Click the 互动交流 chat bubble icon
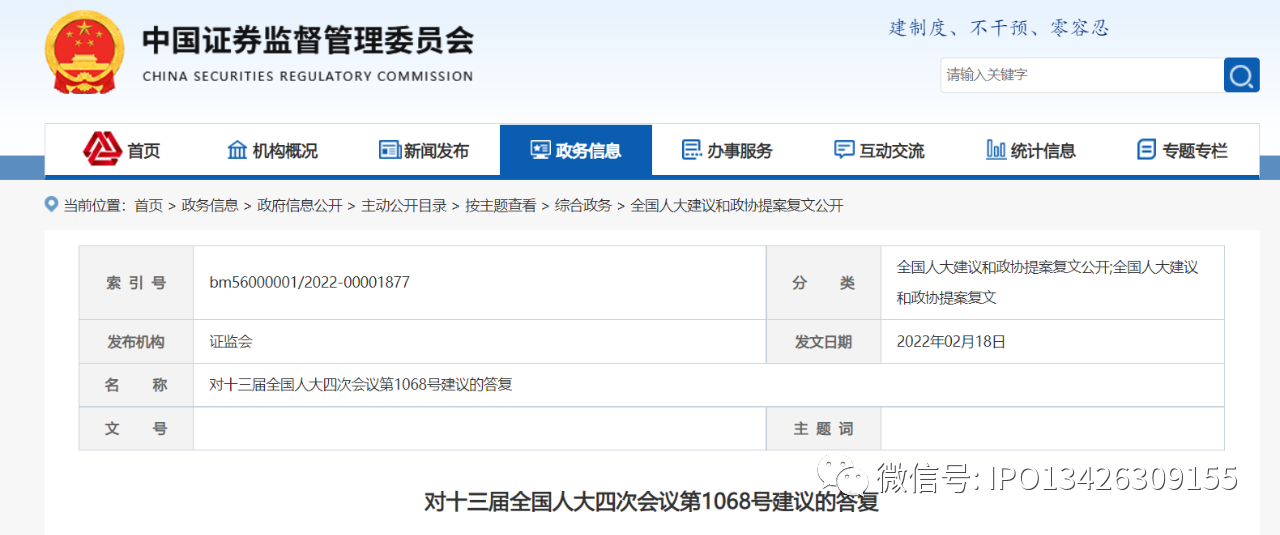The image size is (1280, 535). coord(844,150)
